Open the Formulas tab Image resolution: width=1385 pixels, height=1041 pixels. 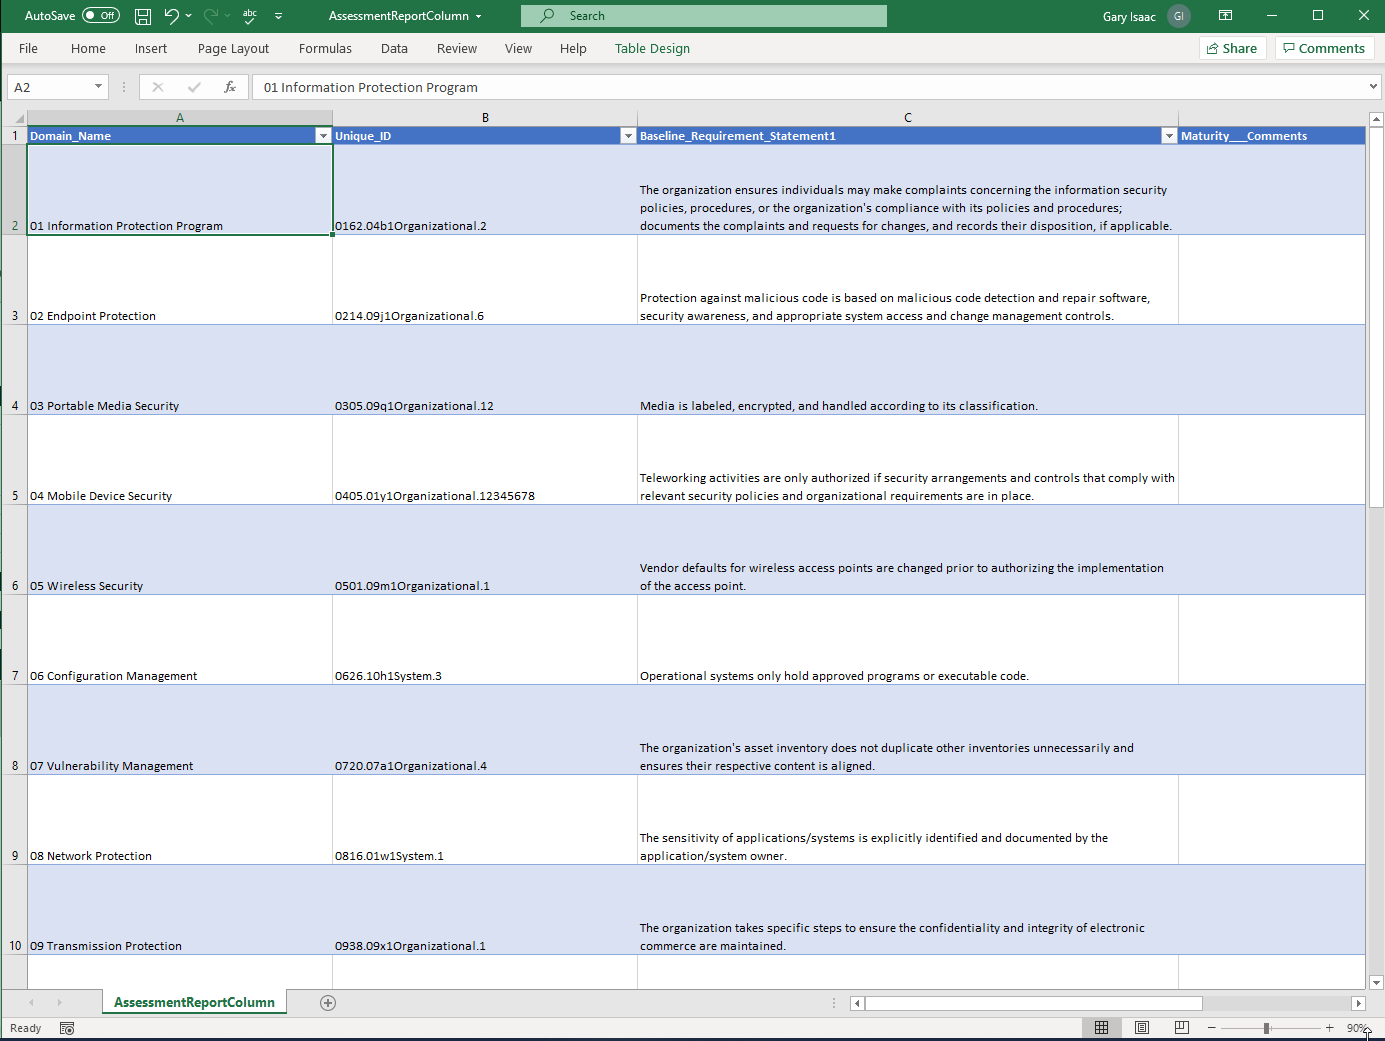pos(325,48)
